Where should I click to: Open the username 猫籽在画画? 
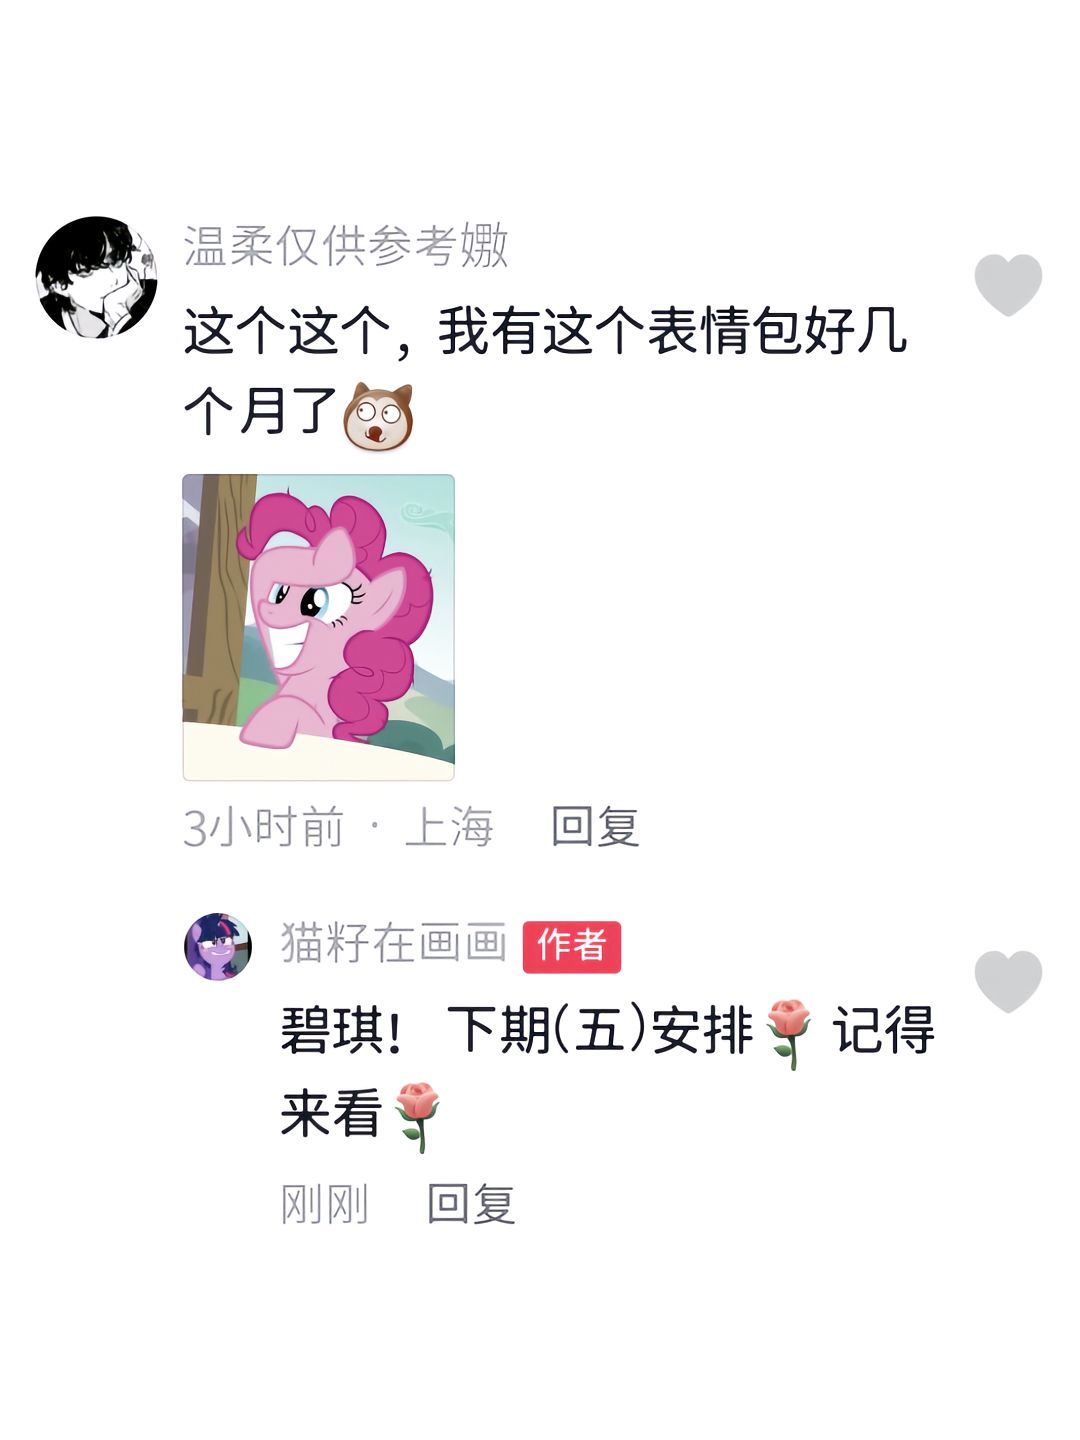(x=393, y=943)
